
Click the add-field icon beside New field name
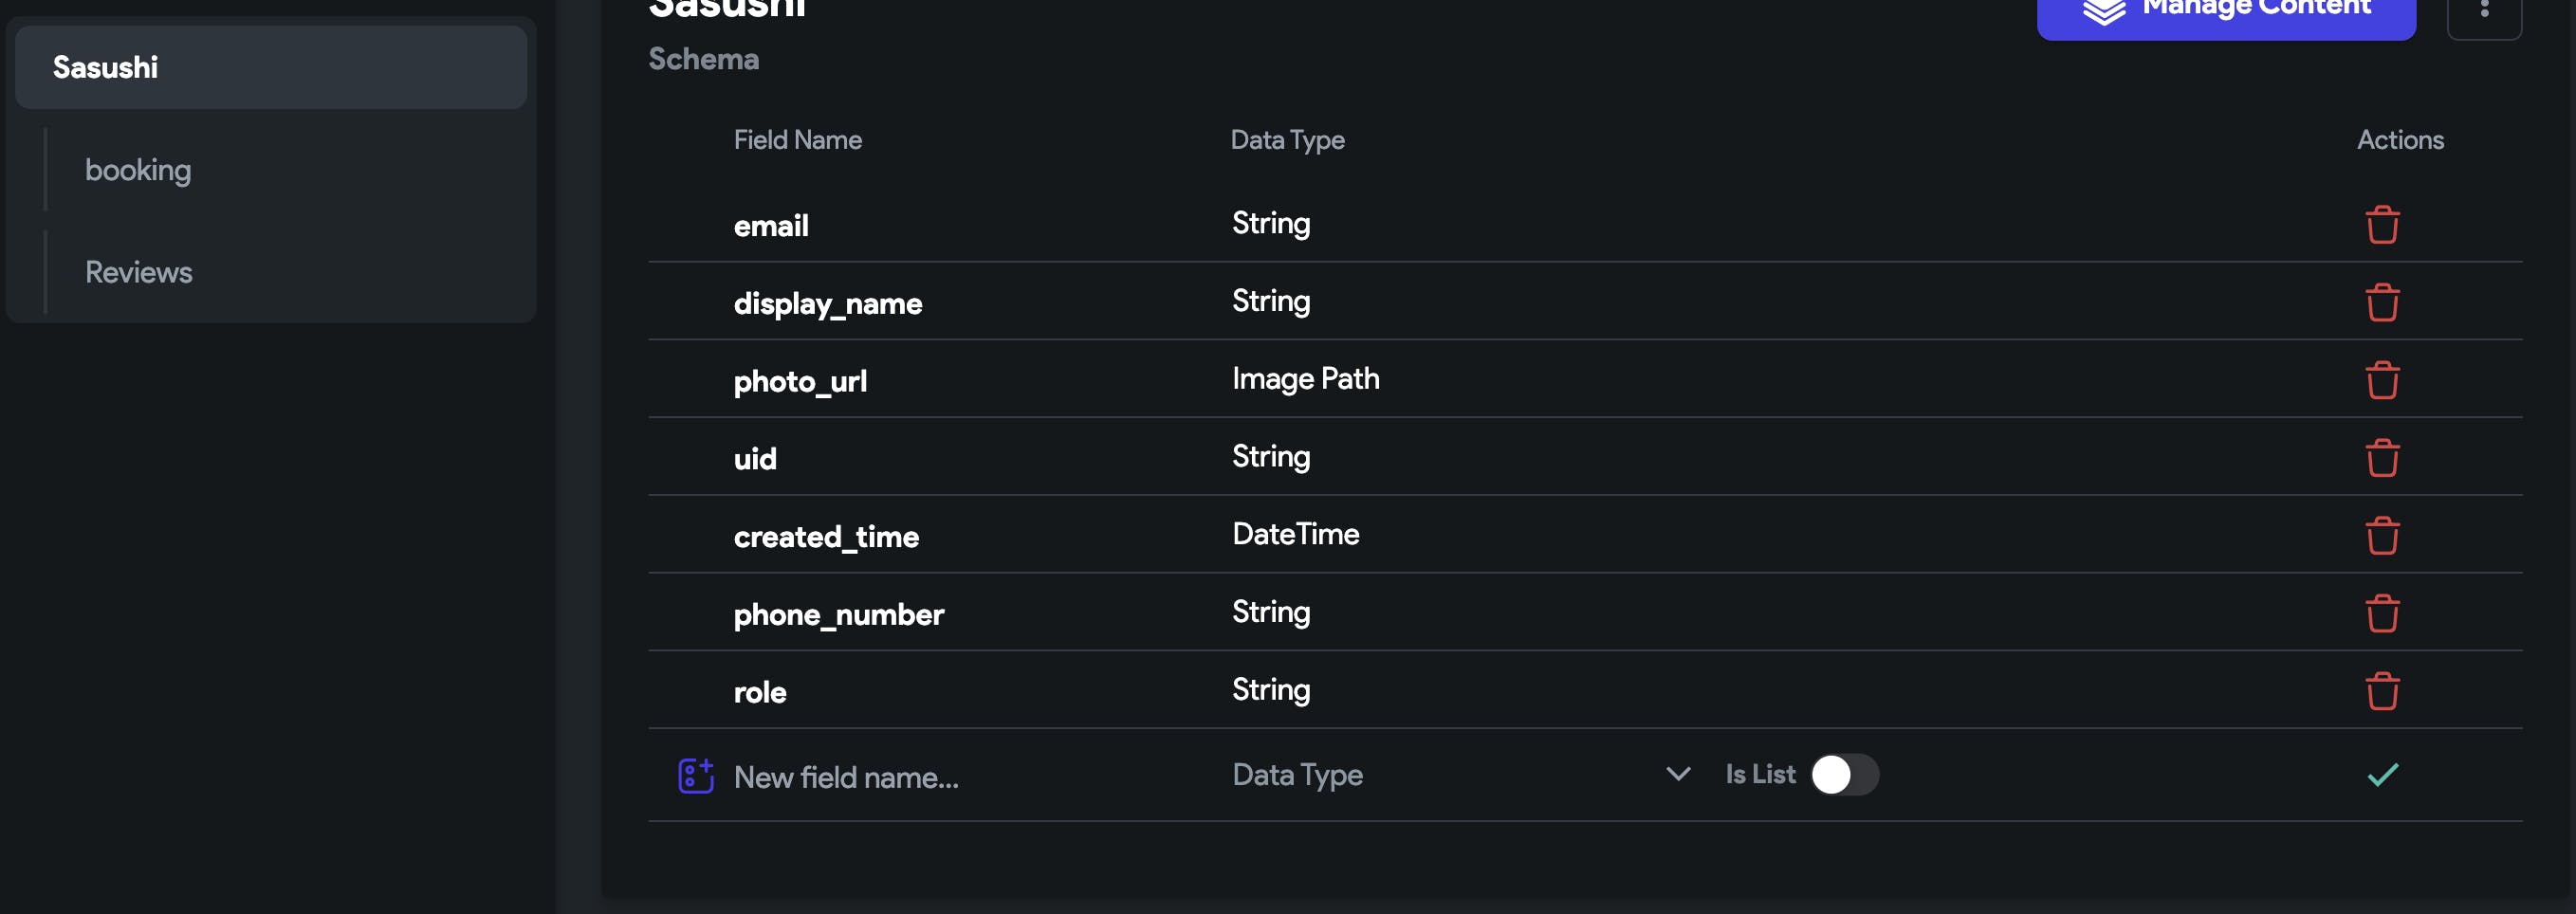[695, 776]
